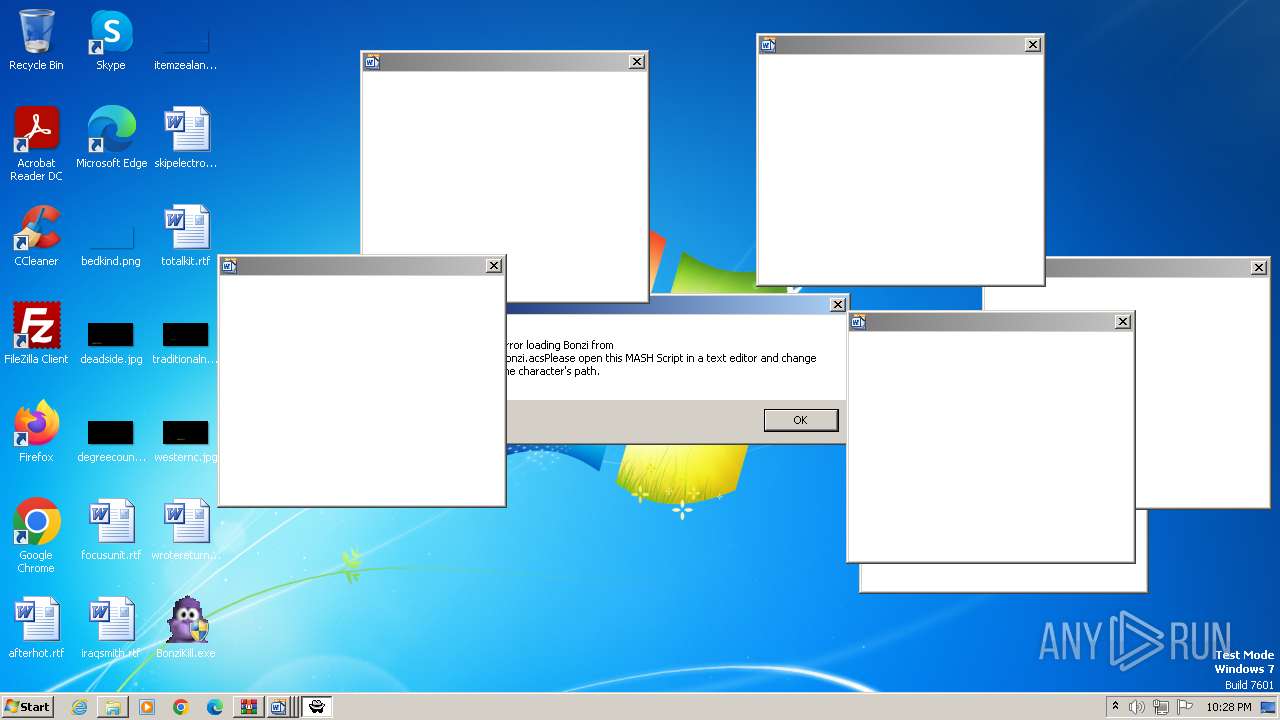Select the skipelectro... Word document icon

pyautogui.click(x=186, y=138)
